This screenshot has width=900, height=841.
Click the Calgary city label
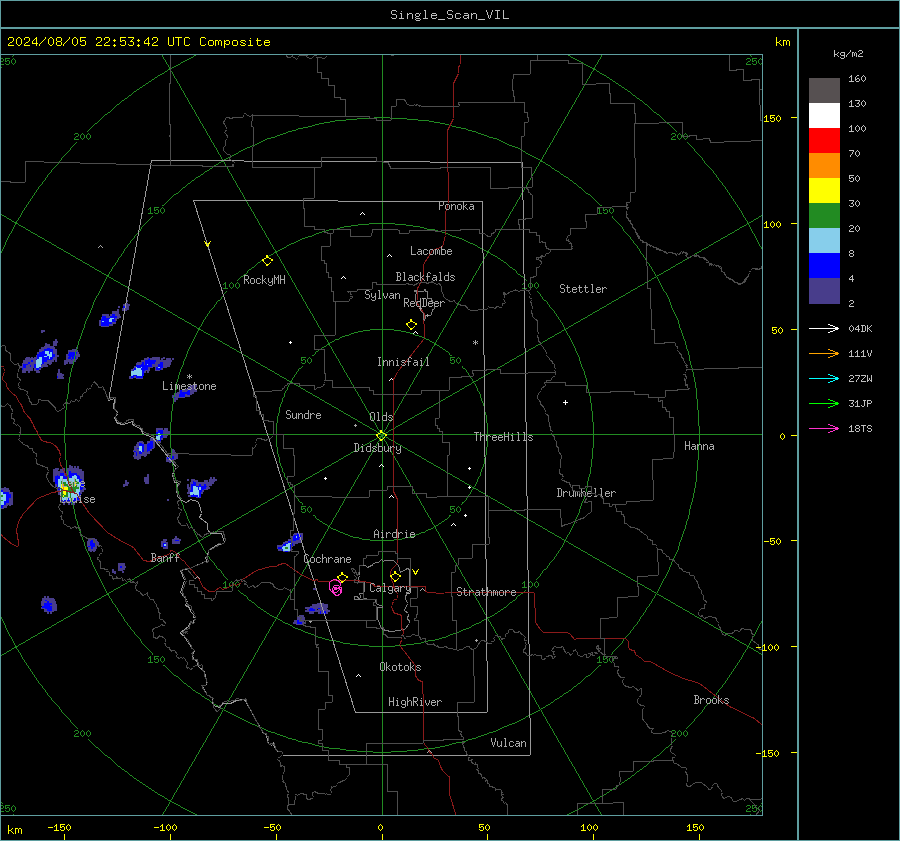pos(390,588)
